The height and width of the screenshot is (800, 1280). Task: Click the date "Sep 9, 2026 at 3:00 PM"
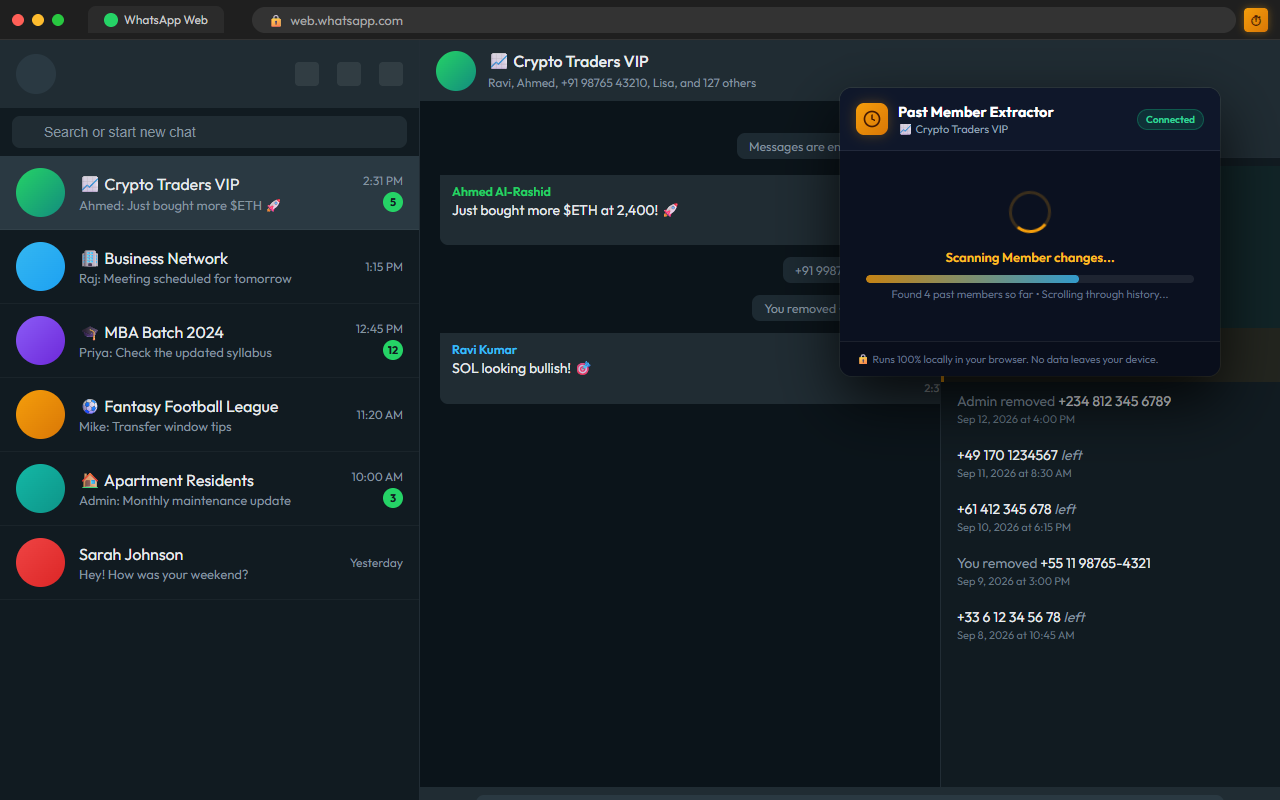[x=1013, y=581]
